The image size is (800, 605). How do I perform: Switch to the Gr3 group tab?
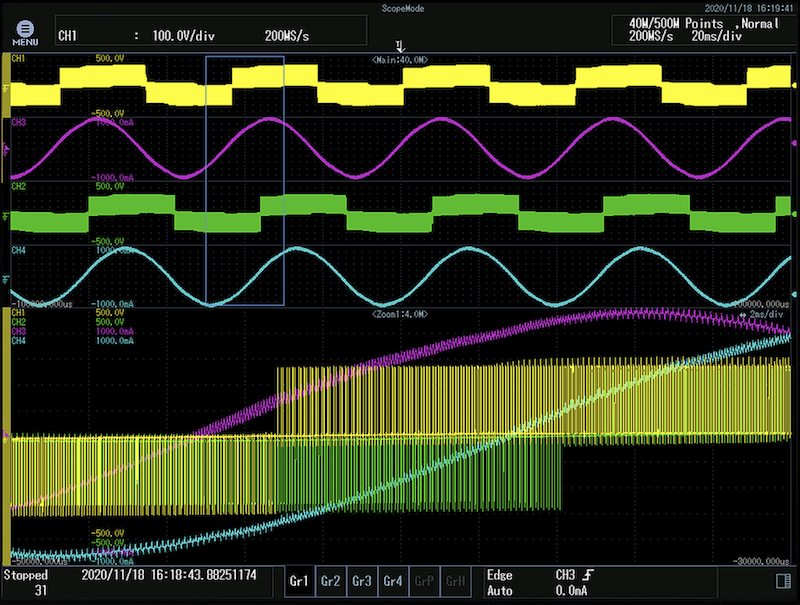pyautogui.click(x=362, y=581)
